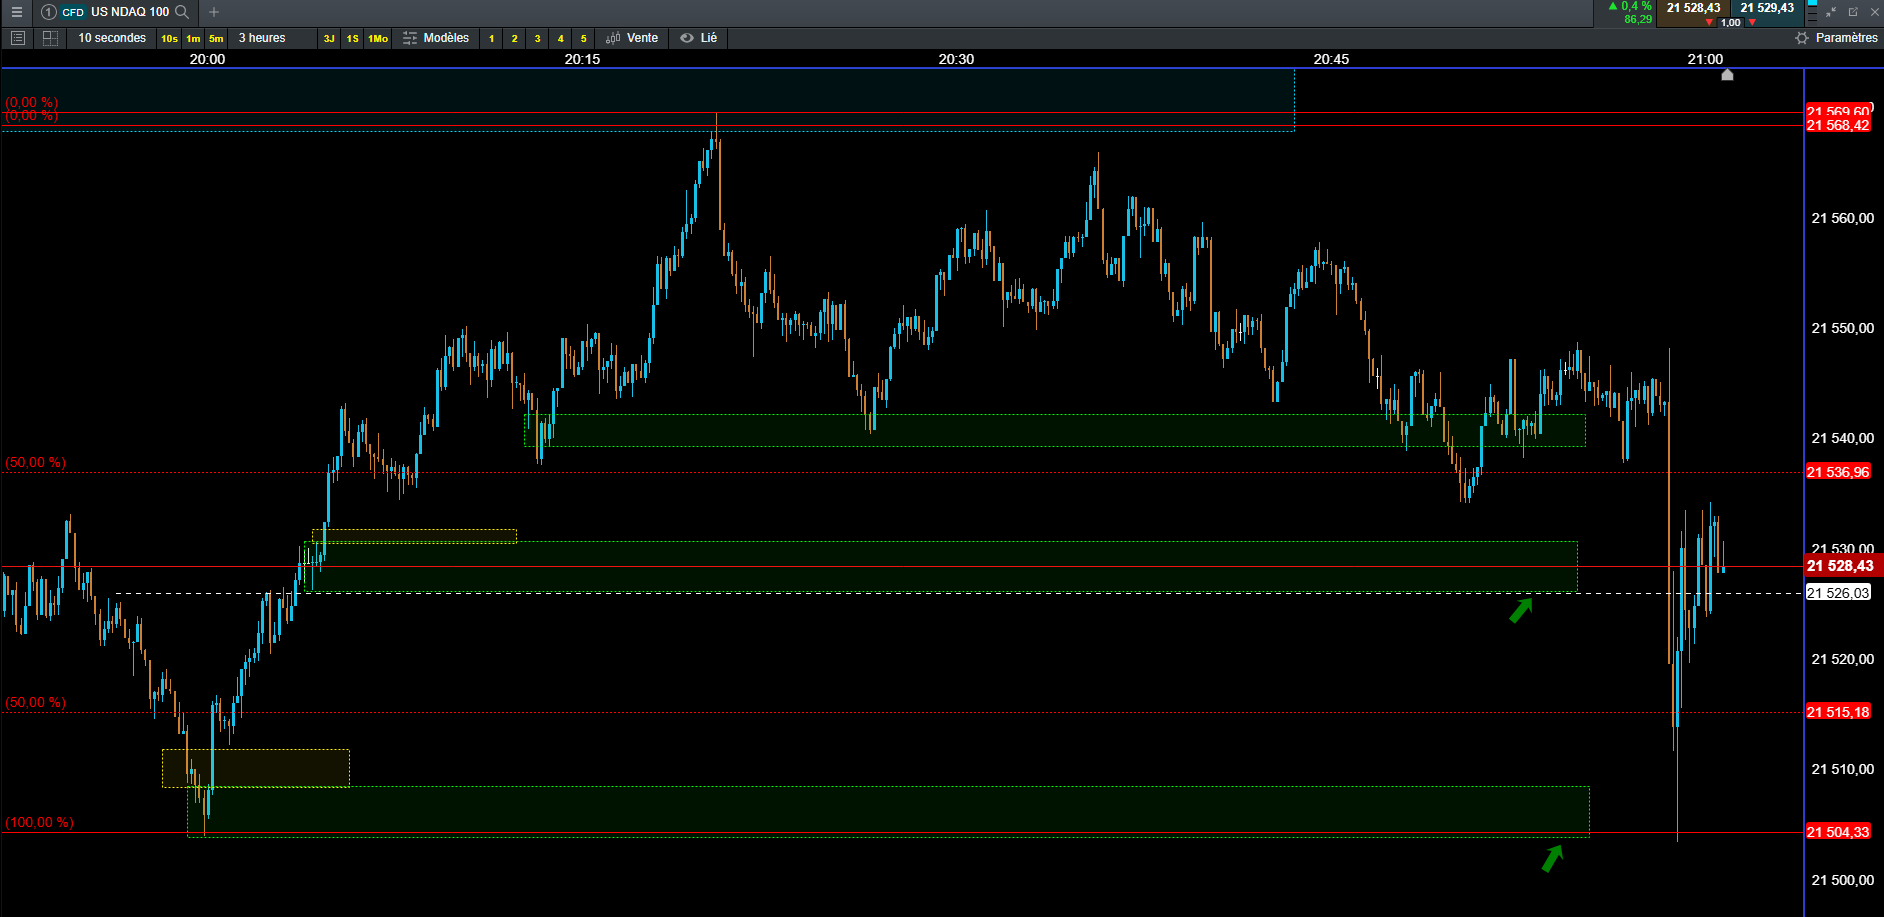Click the 21 510,00 price axis label
This screenshot has height=917, width=1884.
point(1843,769)
